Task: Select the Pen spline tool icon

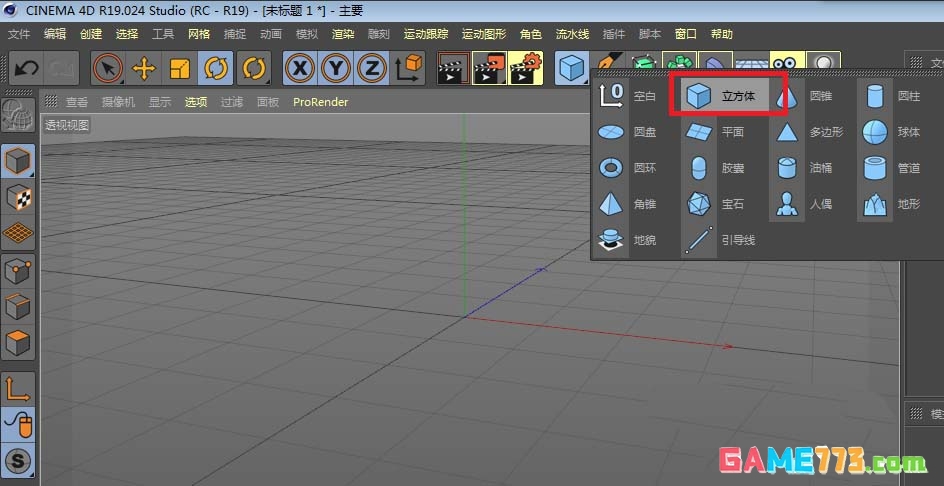Action: pyautogui.click(x=607, y=61)
